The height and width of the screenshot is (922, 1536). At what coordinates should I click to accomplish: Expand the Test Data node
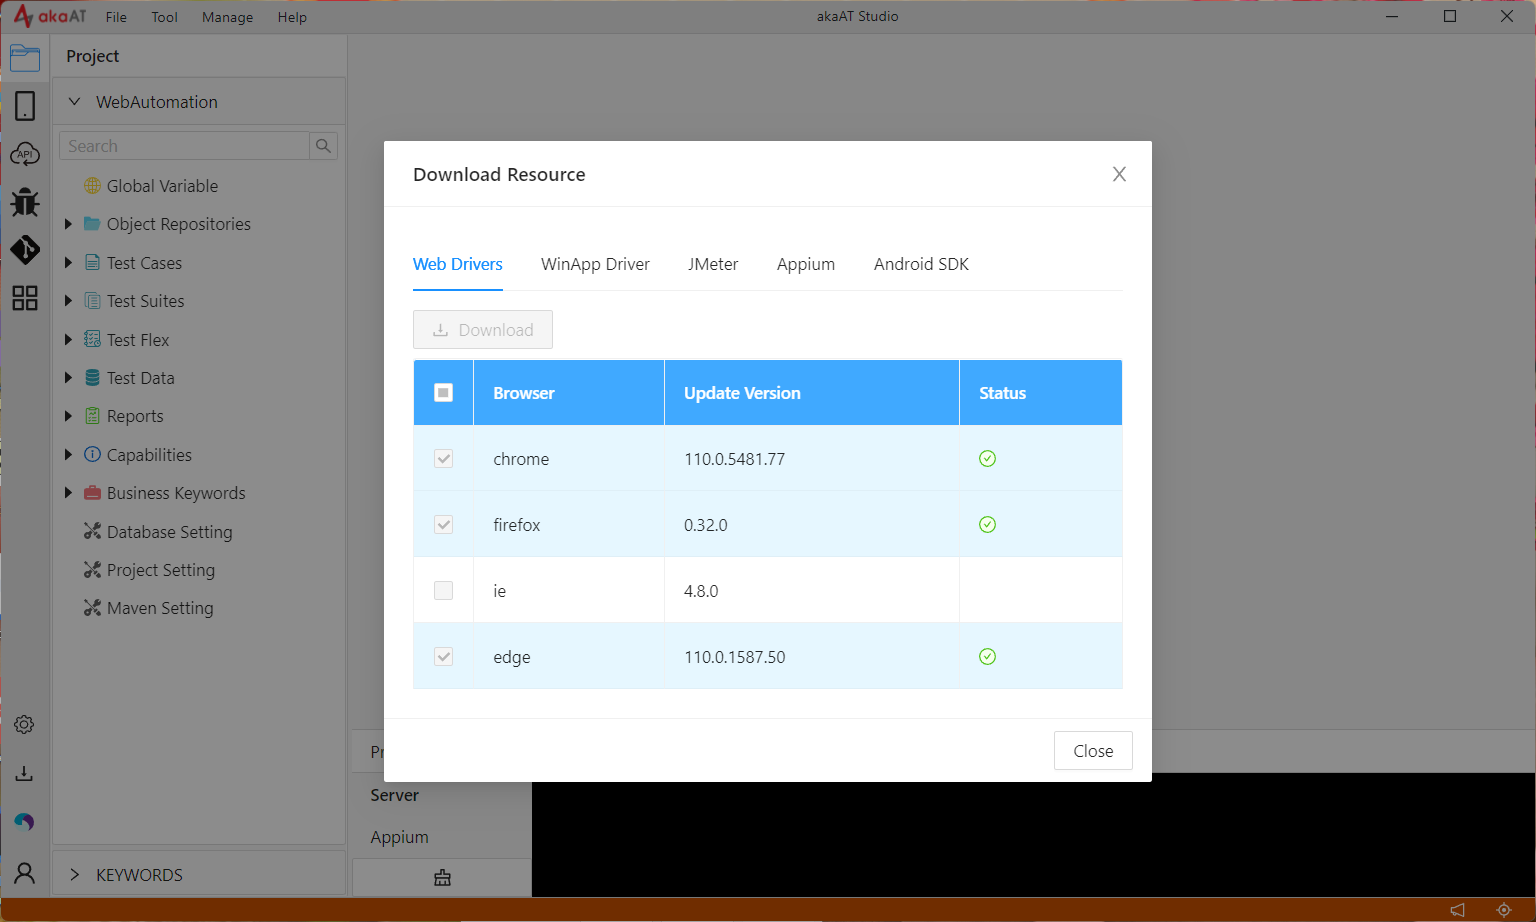point(68,378)
